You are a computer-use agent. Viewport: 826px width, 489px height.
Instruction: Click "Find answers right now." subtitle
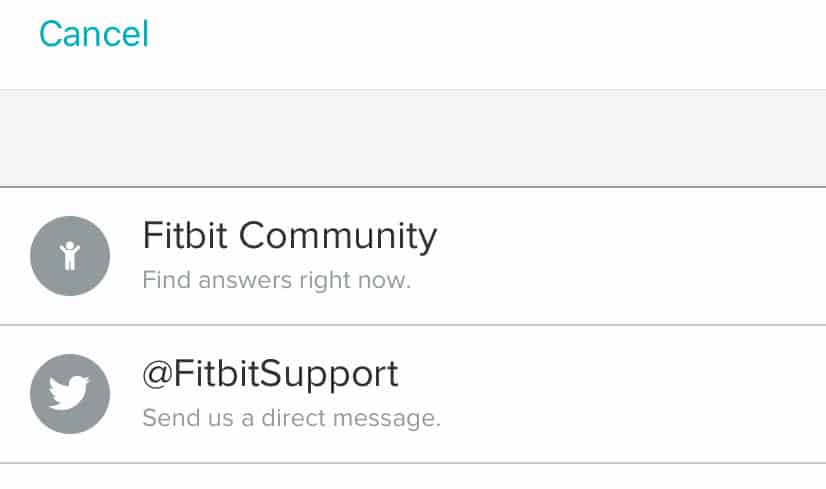276,280
